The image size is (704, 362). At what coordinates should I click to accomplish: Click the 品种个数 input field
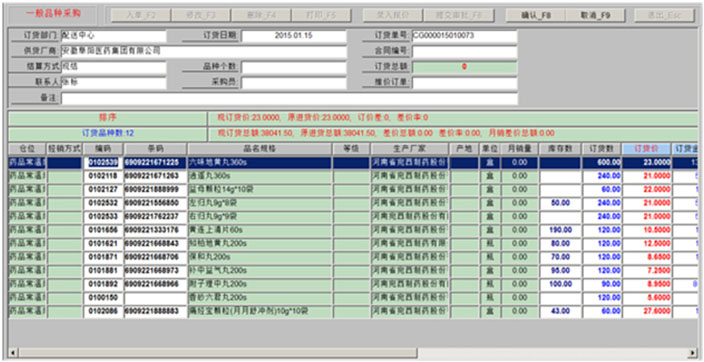(x=294, y=67)
